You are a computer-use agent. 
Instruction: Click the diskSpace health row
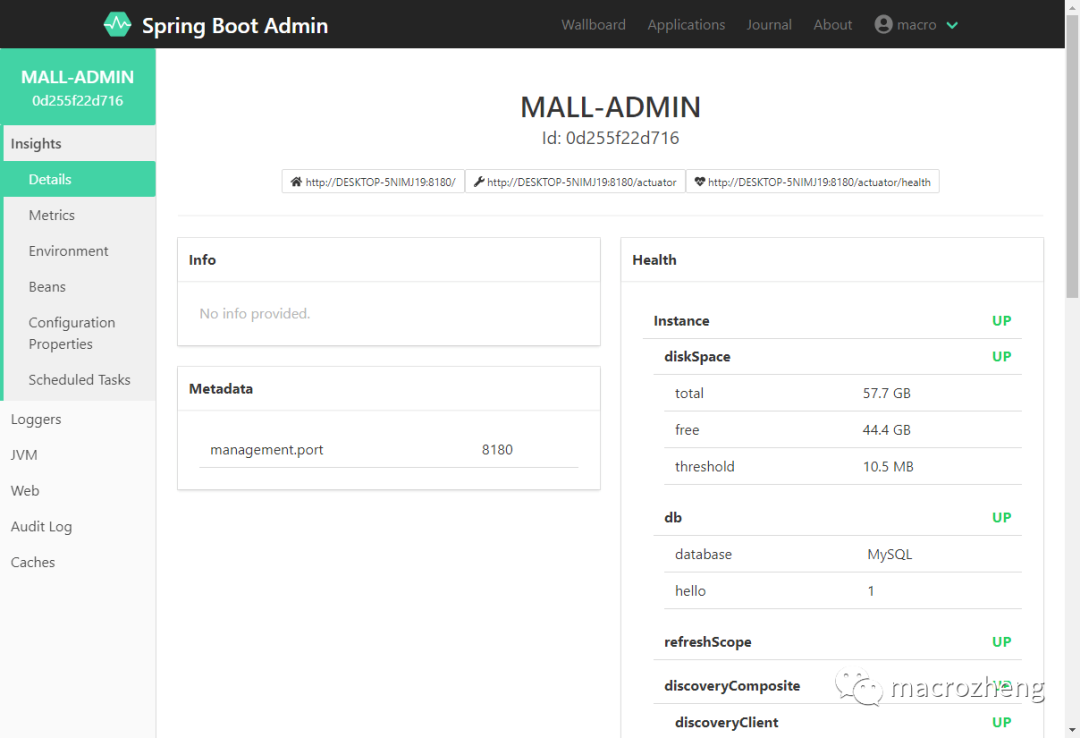[x=838, y=356]
